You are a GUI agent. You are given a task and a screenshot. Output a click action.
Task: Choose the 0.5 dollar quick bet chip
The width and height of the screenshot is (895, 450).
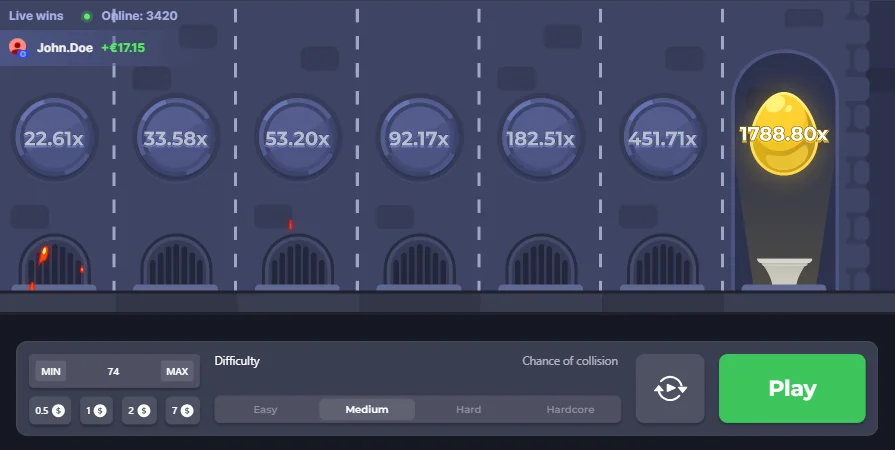tap(50, 411)
